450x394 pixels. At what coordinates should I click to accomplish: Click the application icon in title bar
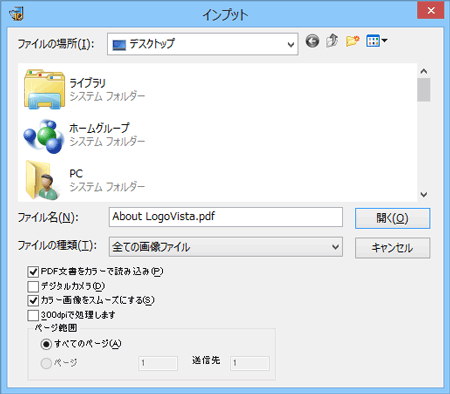coord(16,14)
